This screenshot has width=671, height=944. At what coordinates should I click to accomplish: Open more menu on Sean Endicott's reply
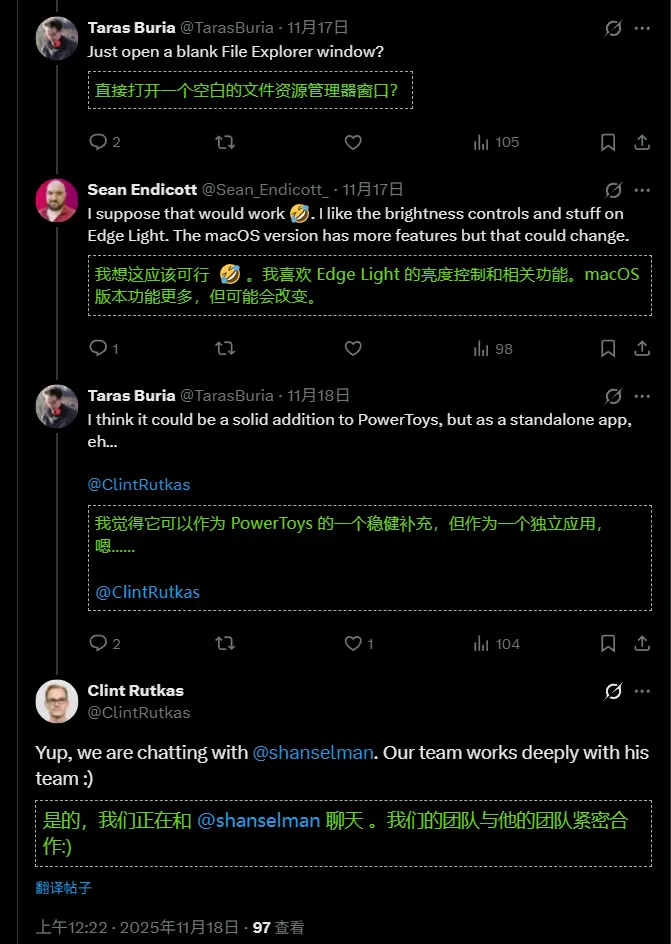[642, 189]
